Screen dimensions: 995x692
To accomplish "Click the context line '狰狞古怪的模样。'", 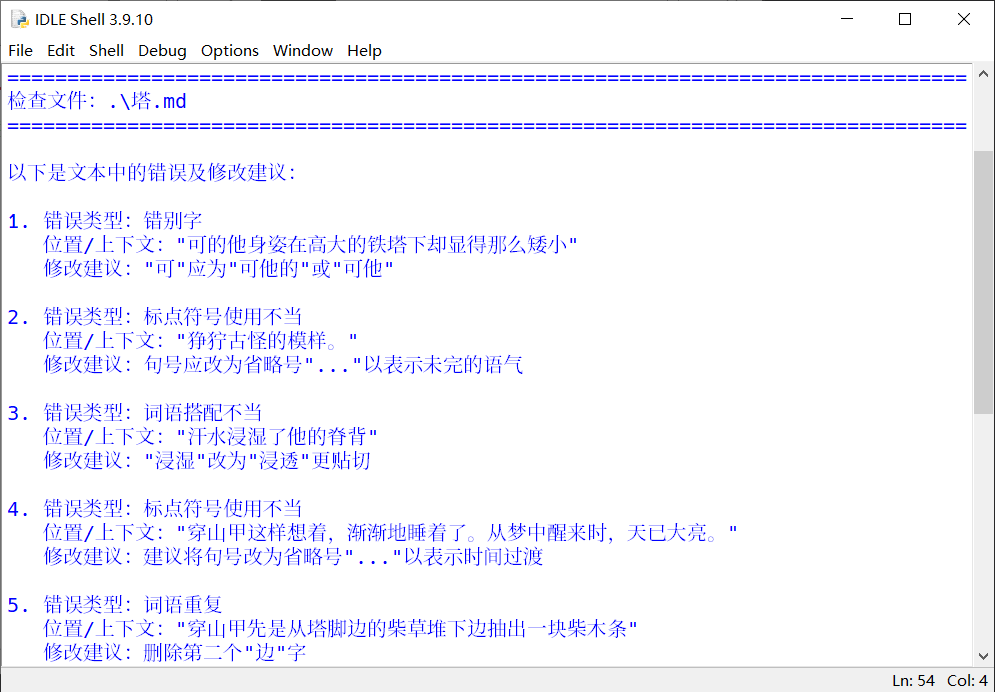I will point(201,341).
